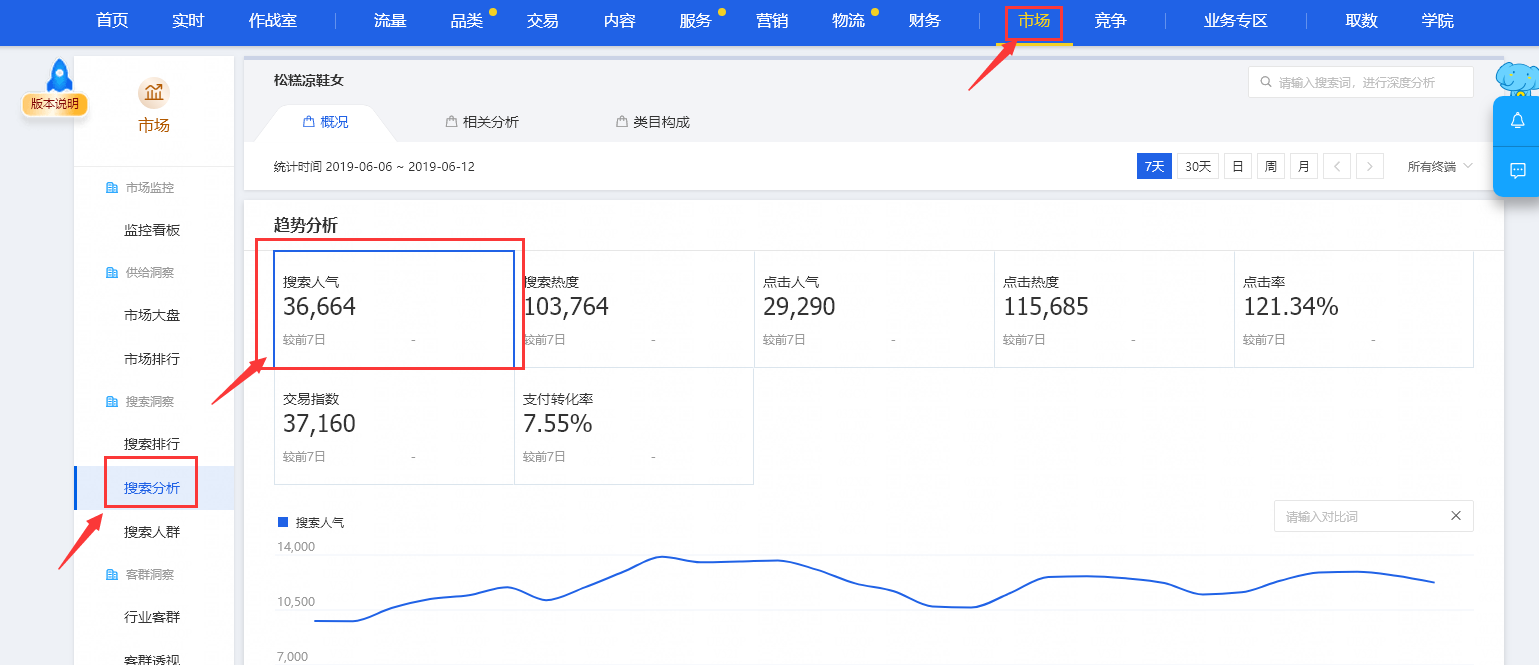Viewport: 1539px width, 665px height.
Task: Select 物流 in the top navigation
Action: click(x=848, y=20)
